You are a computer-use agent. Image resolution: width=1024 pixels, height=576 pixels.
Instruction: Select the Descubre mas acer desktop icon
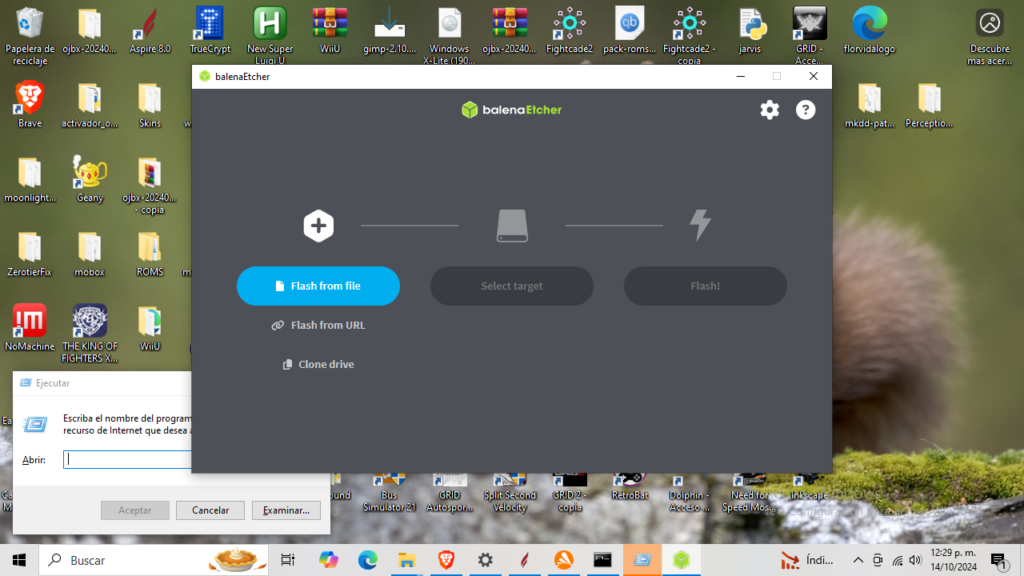(989, 36)
